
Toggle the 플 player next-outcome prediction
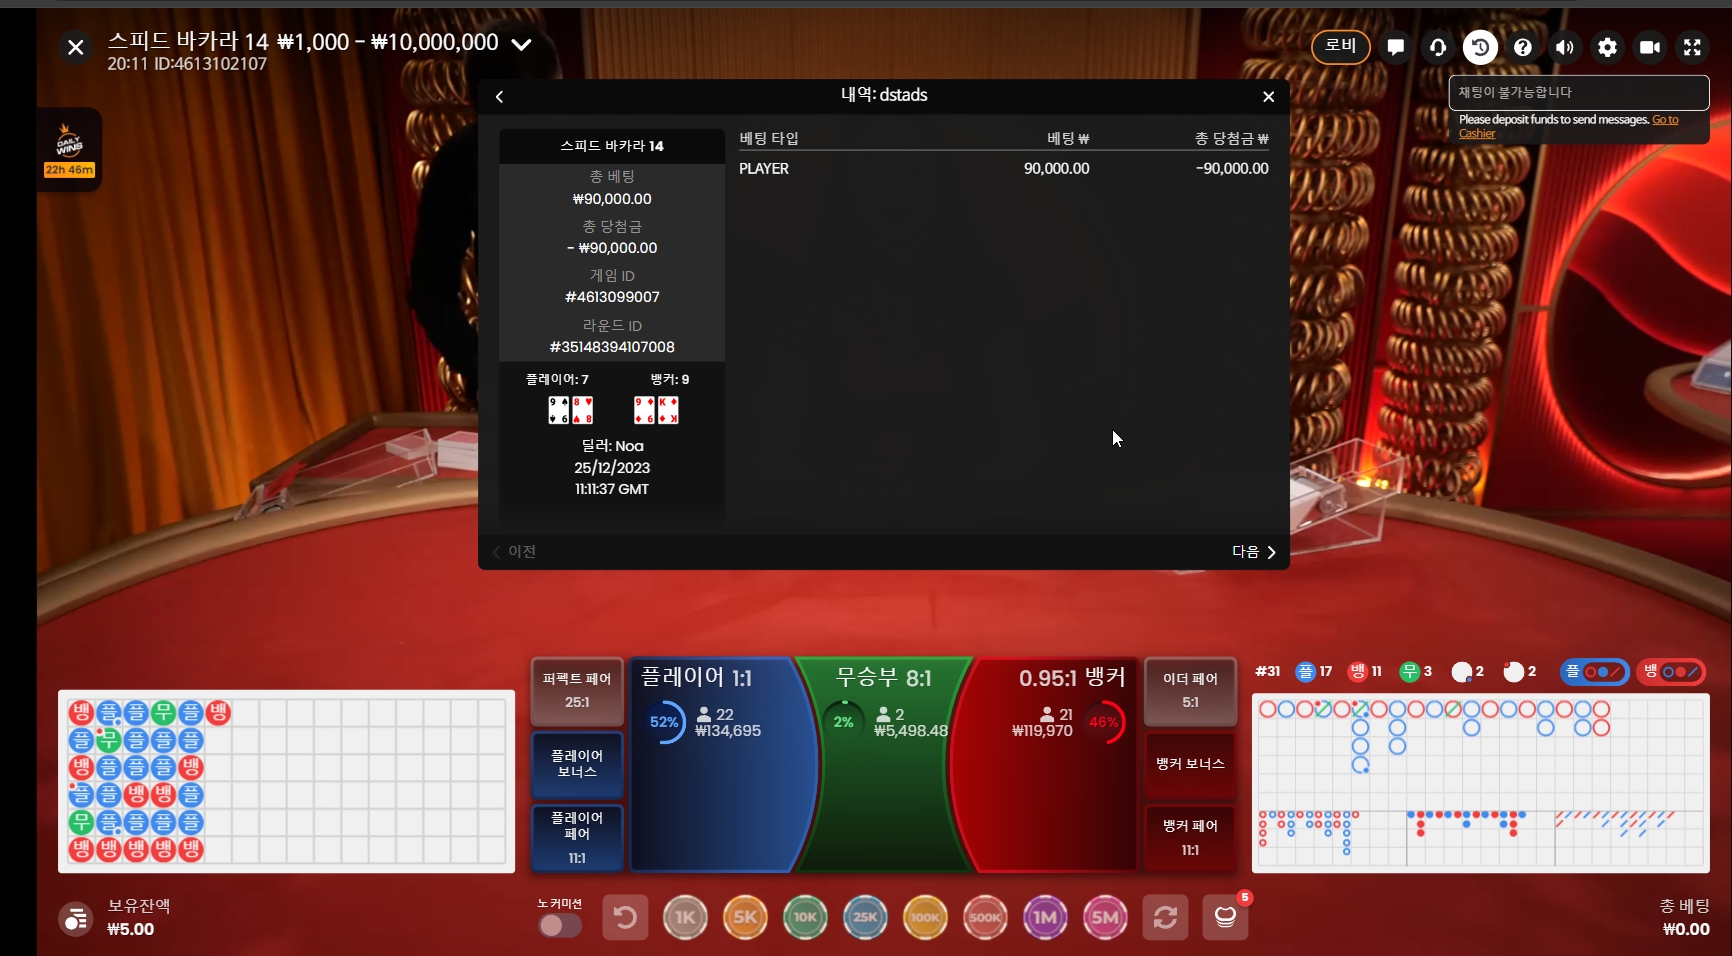coord(1594,672)
